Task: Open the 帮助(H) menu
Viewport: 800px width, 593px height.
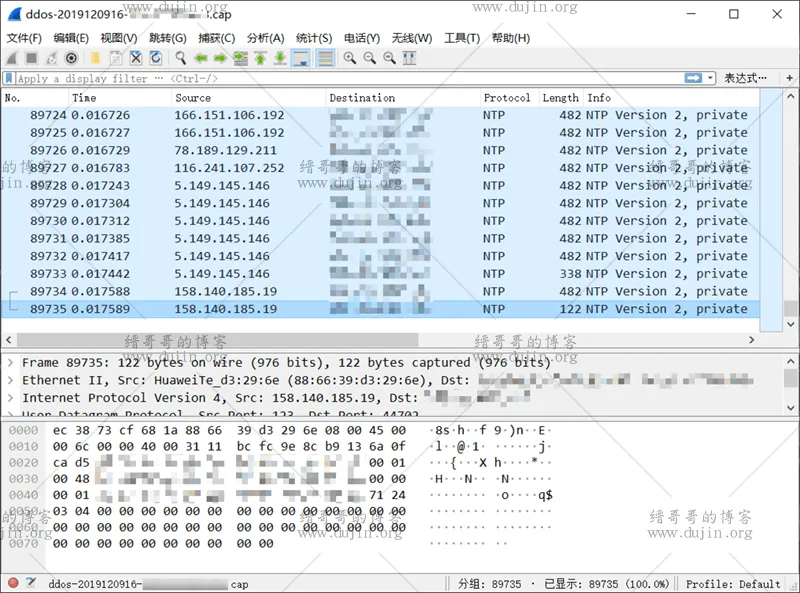Action: click(x=511, y=38)
